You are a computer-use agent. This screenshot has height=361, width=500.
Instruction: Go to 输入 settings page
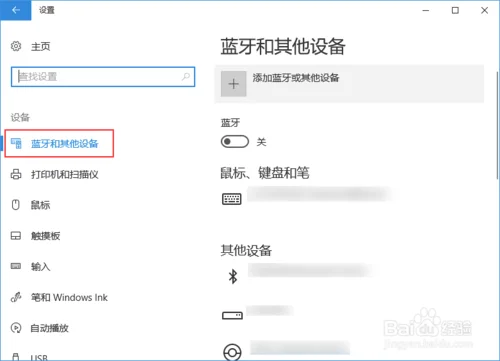(40, 266)
